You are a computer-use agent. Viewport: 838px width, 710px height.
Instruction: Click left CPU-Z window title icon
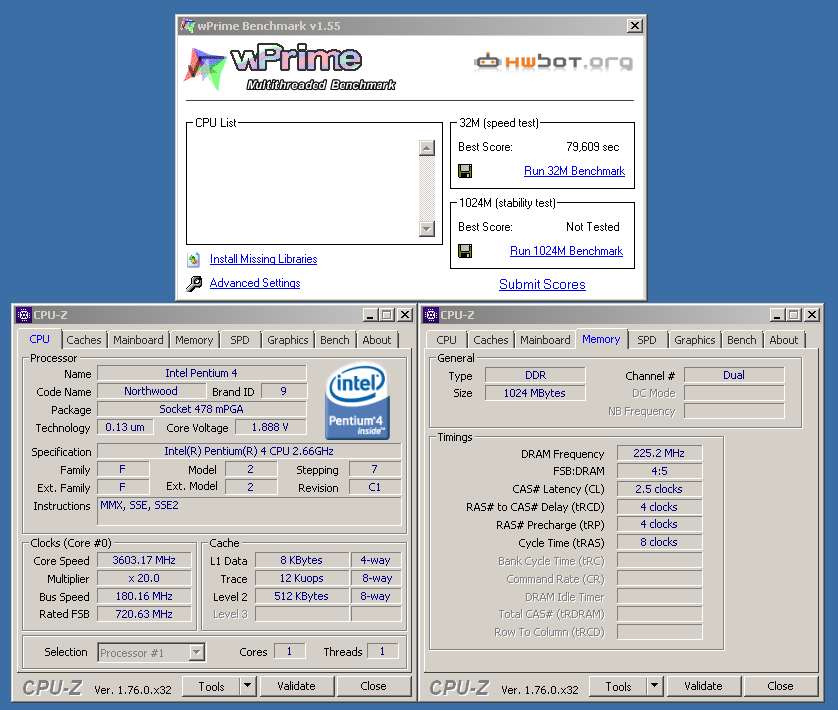(x=24, y=315)
